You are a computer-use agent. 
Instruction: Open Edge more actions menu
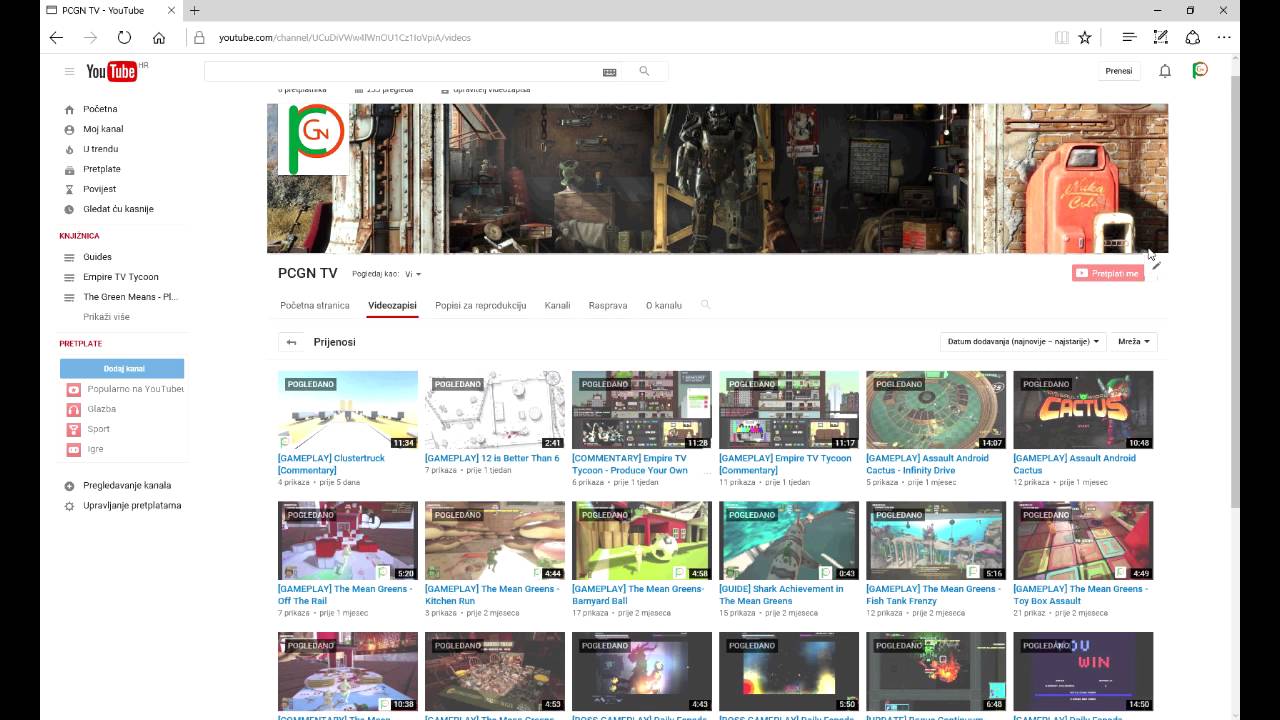[x=1224, y=37]
